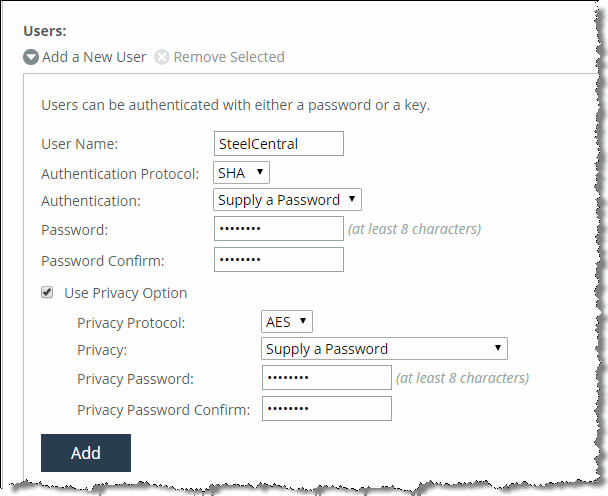Click the Remove Selected link text
This screenshot has width=608, height=496.
click(229, 57)
